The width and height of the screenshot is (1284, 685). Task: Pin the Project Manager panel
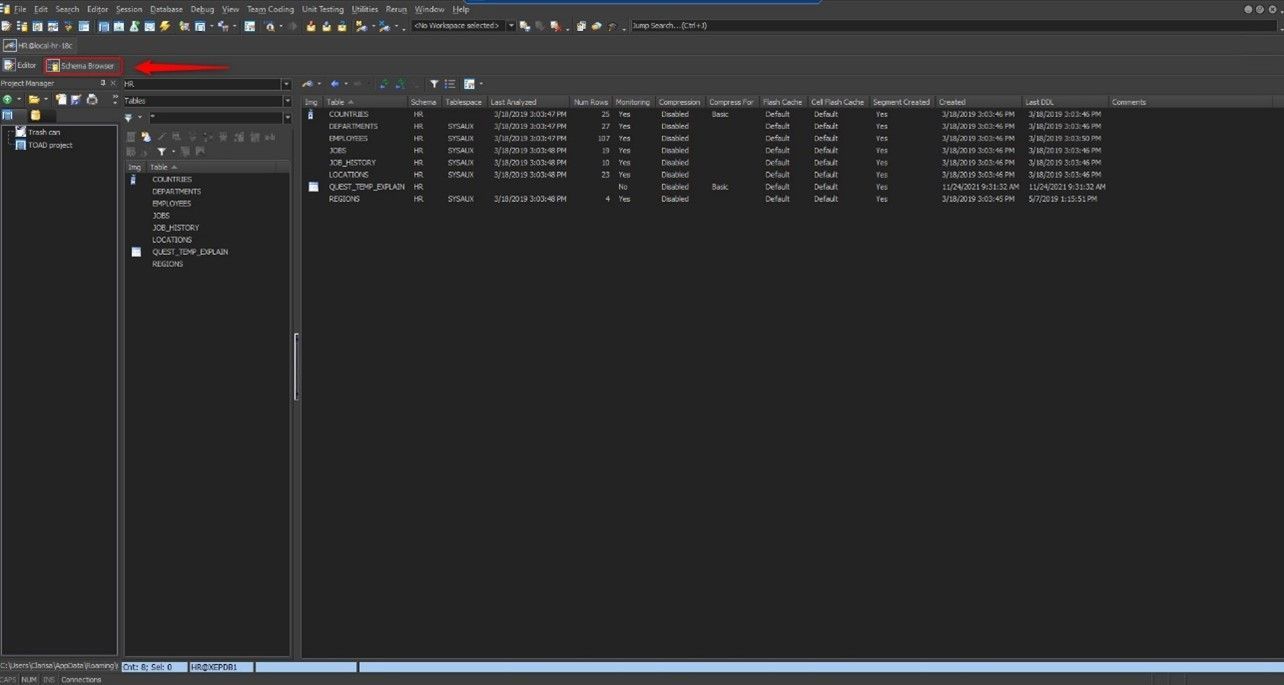102,83
